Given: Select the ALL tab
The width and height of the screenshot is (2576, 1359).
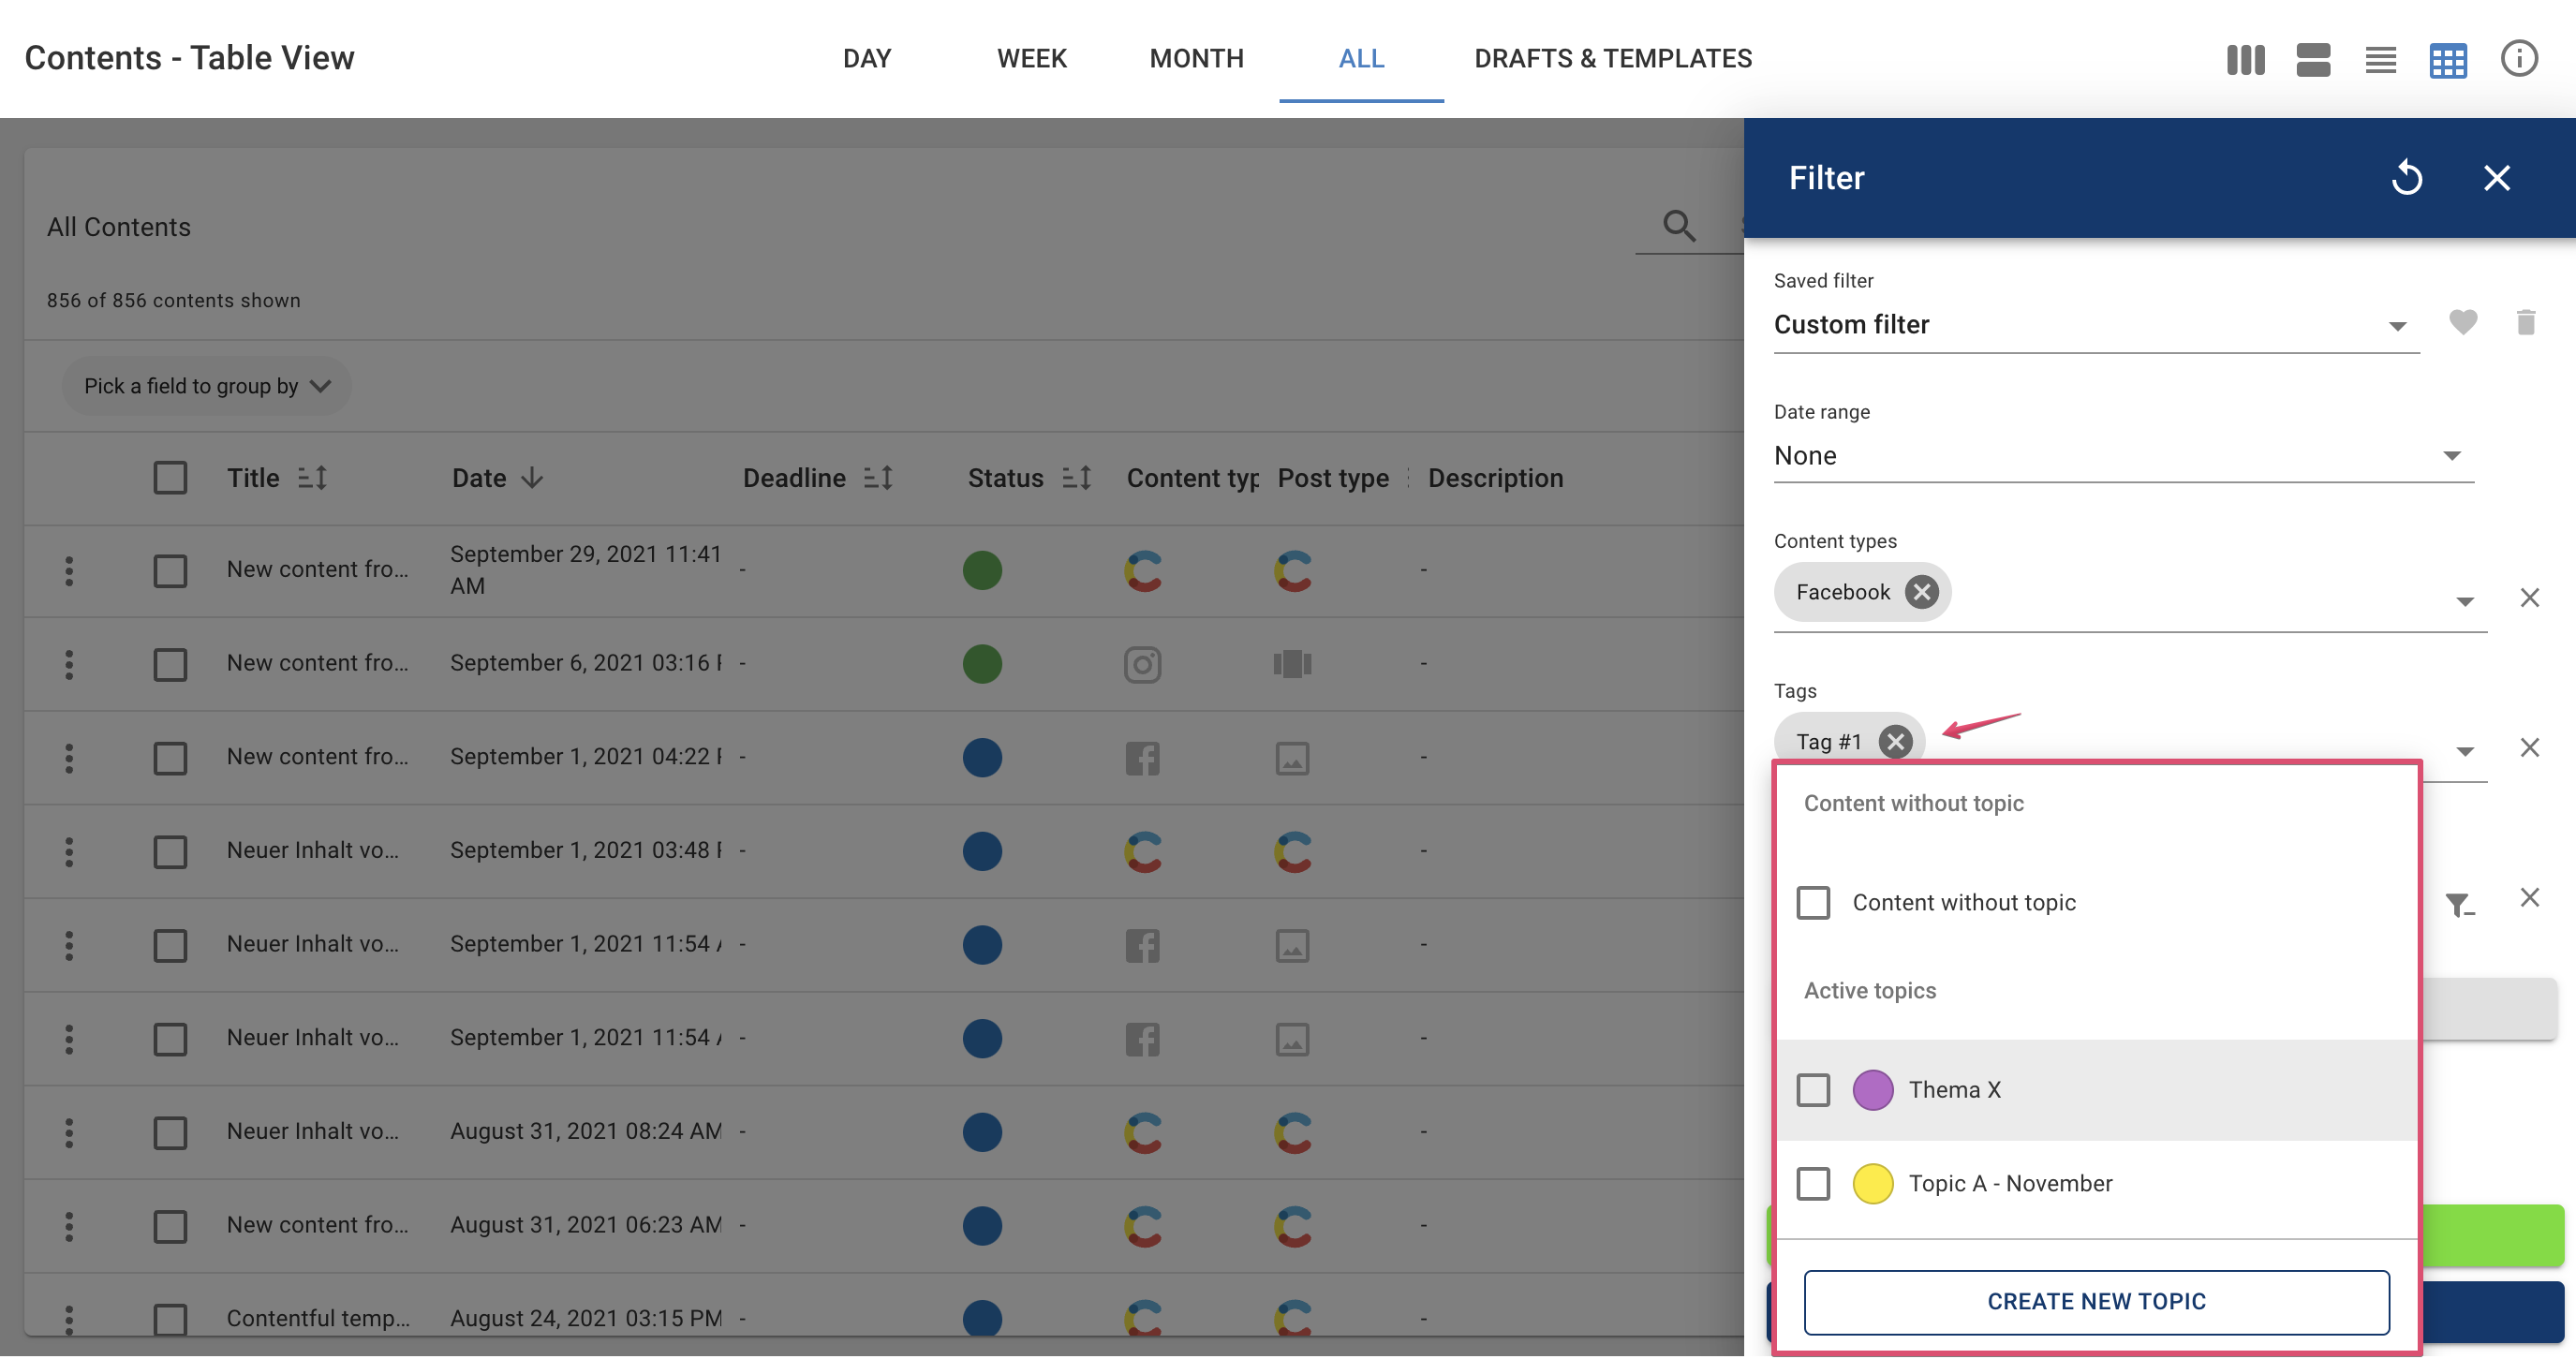Looking at the screenshot, I should pos(1361,58).
